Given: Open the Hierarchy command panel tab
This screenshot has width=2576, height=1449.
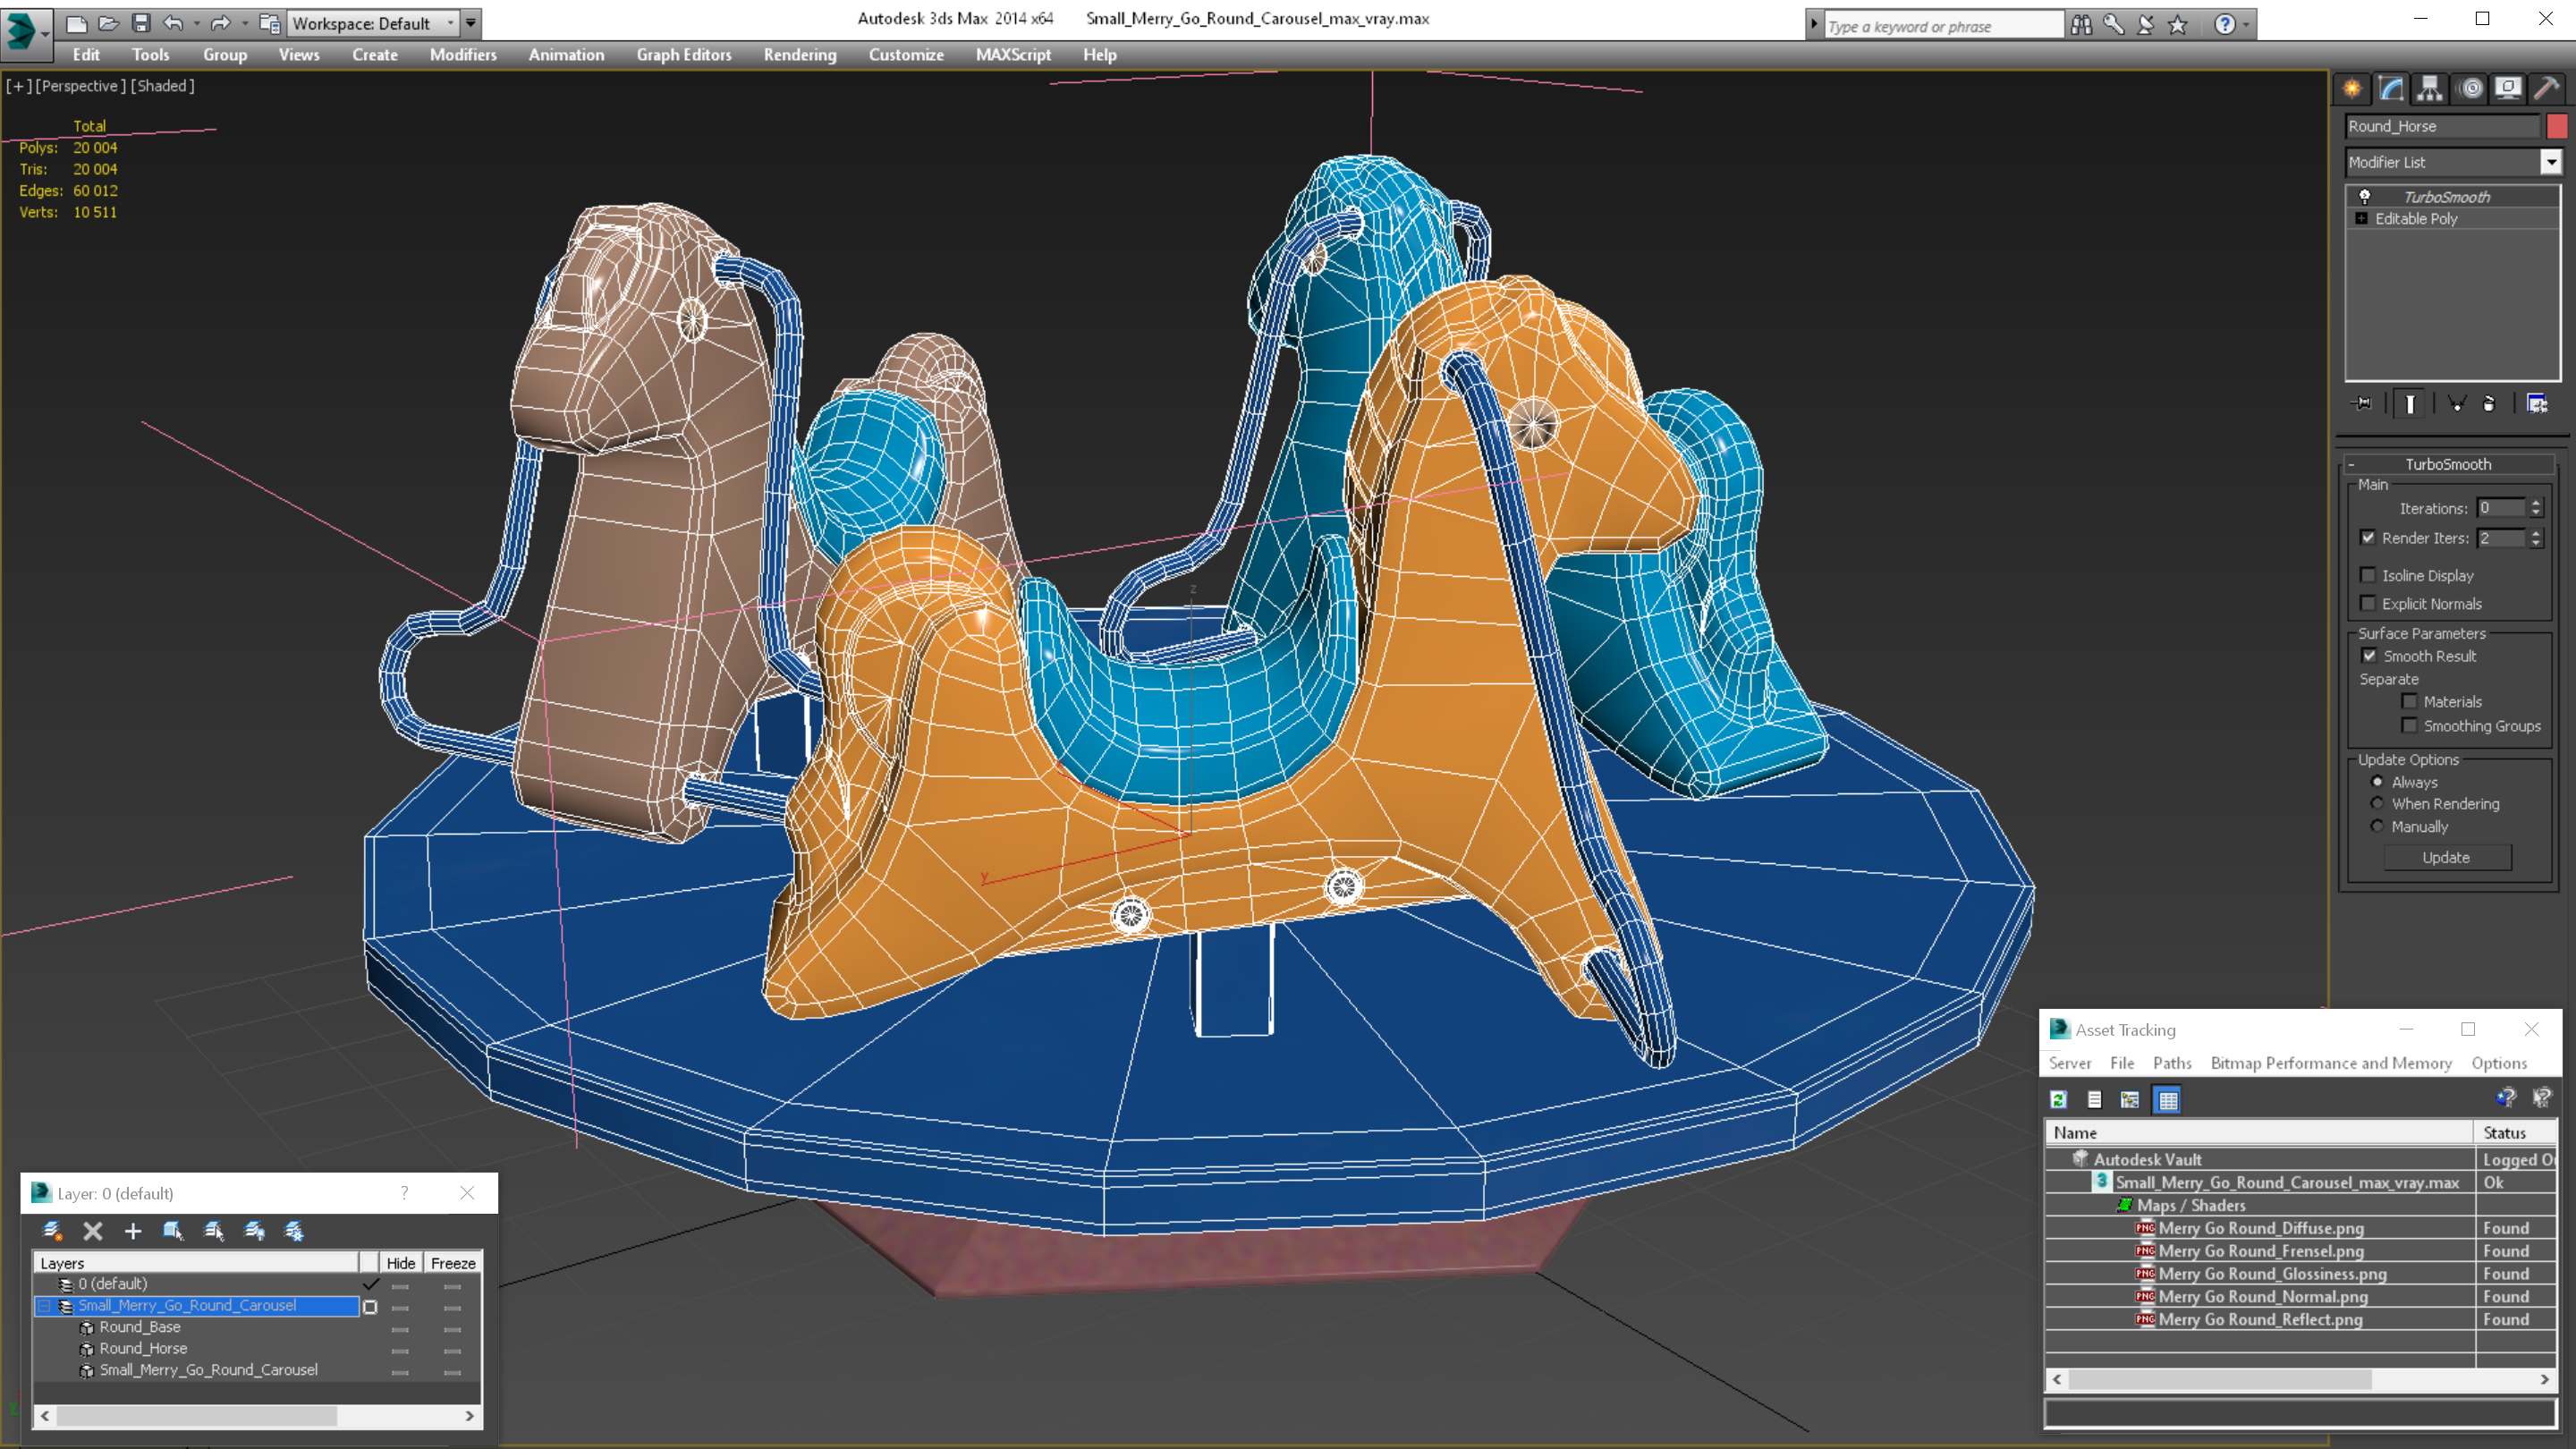Looking at the screenshot, I should [2430, 89].
